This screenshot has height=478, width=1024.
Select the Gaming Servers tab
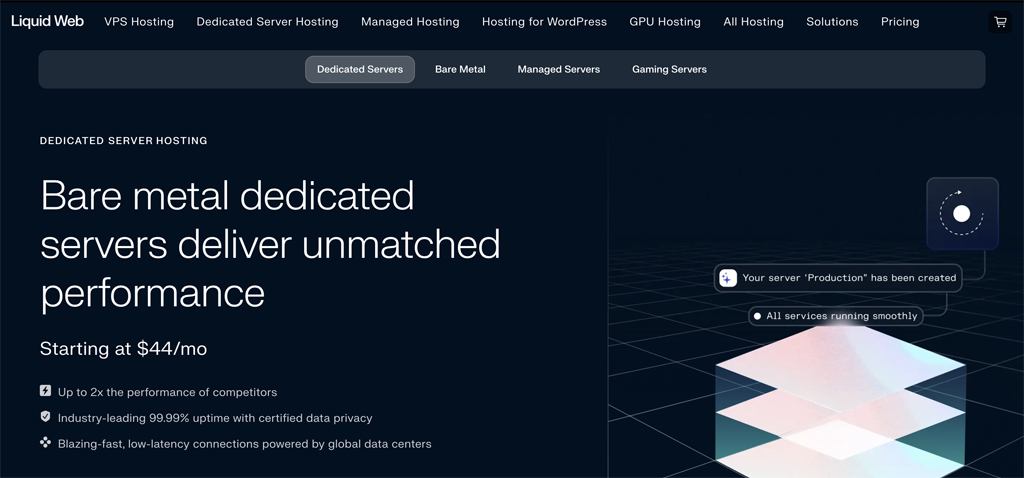pyautogui.click(x=669, y=70)
